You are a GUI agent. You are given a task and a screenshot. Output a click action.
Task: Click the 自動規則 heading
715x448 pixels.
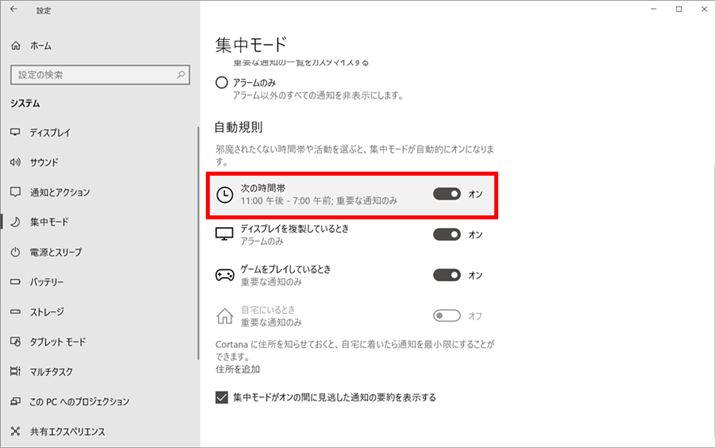pos(238,127)
